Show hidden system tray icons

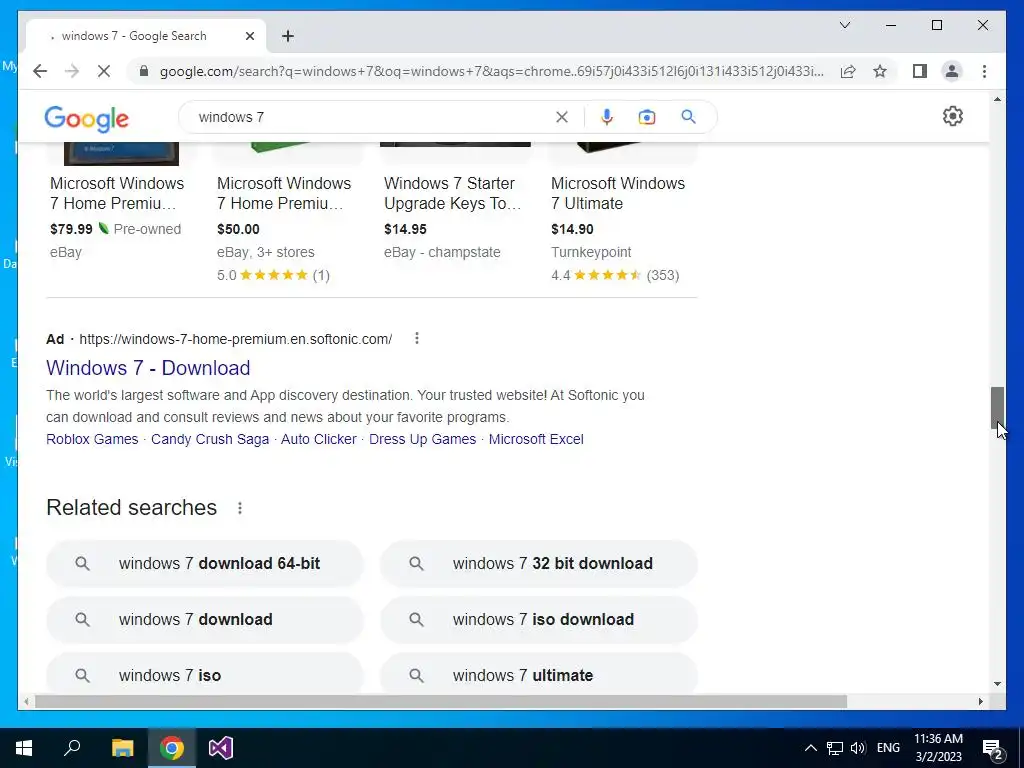point(810,748)
